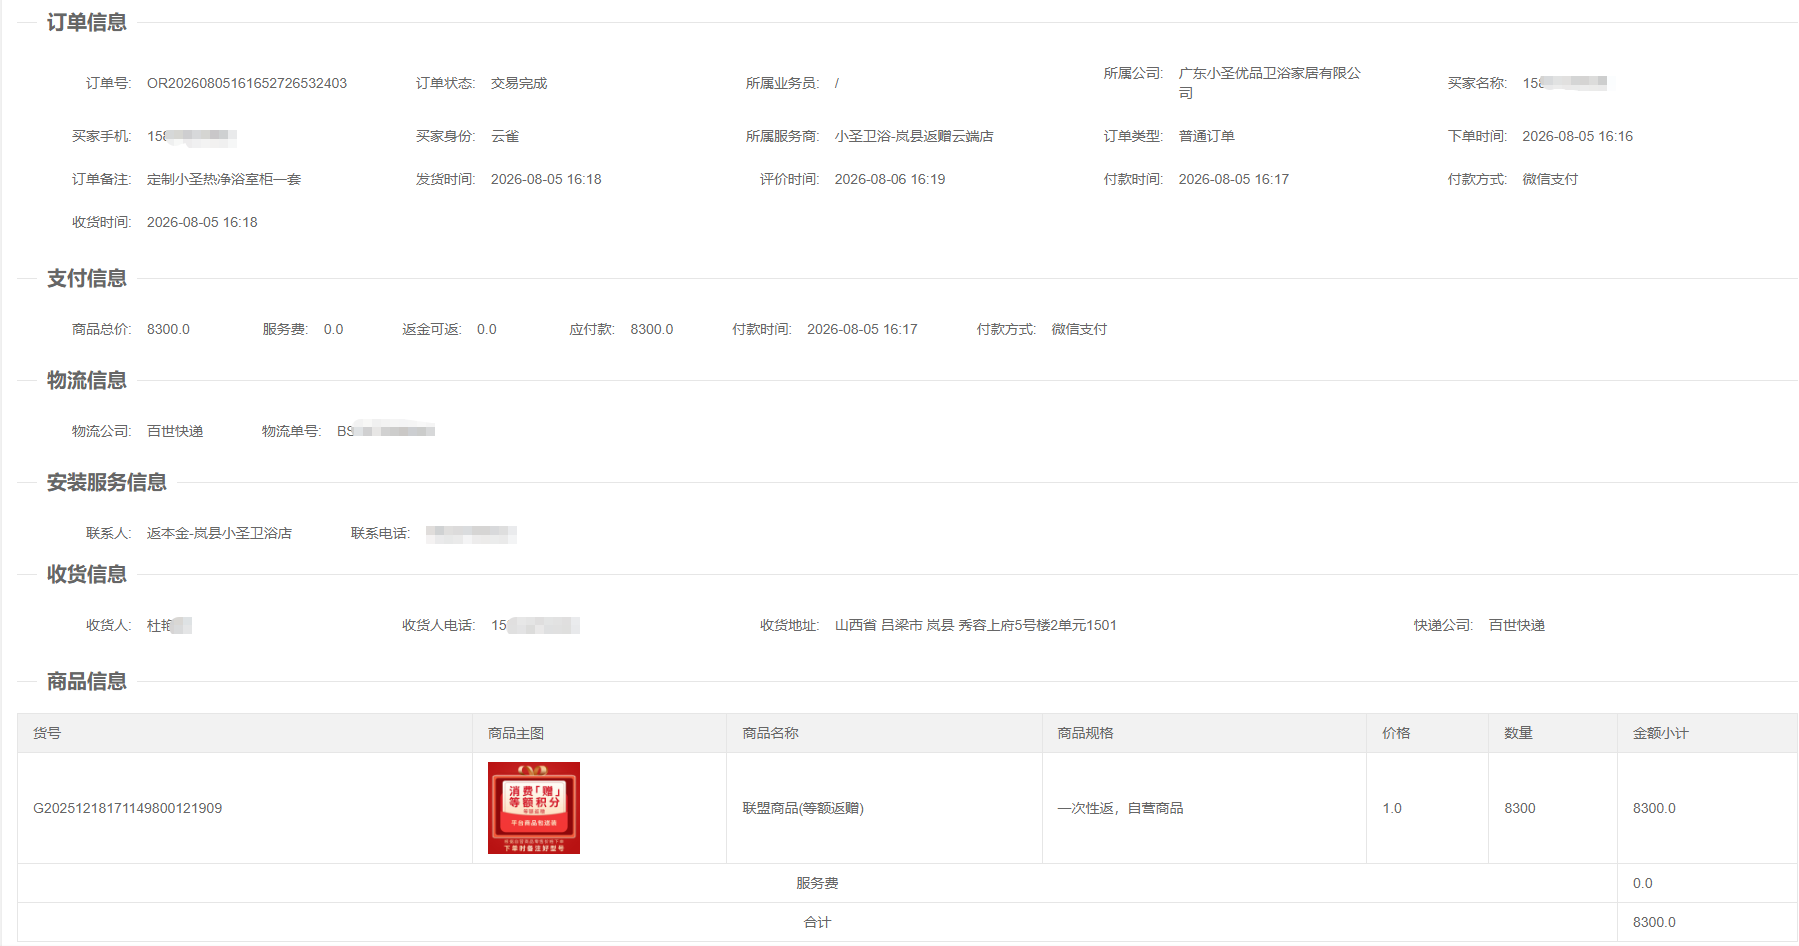Click order status 交易完成
This screenshot has width=1799, height=946.
click(x=519, y=83)
